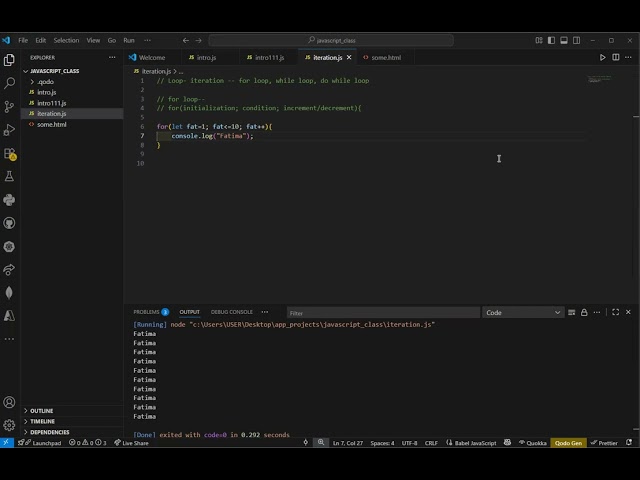Open the GitHub icon in activity bar
The image size is (640, 480).
[x=9, y=223]
